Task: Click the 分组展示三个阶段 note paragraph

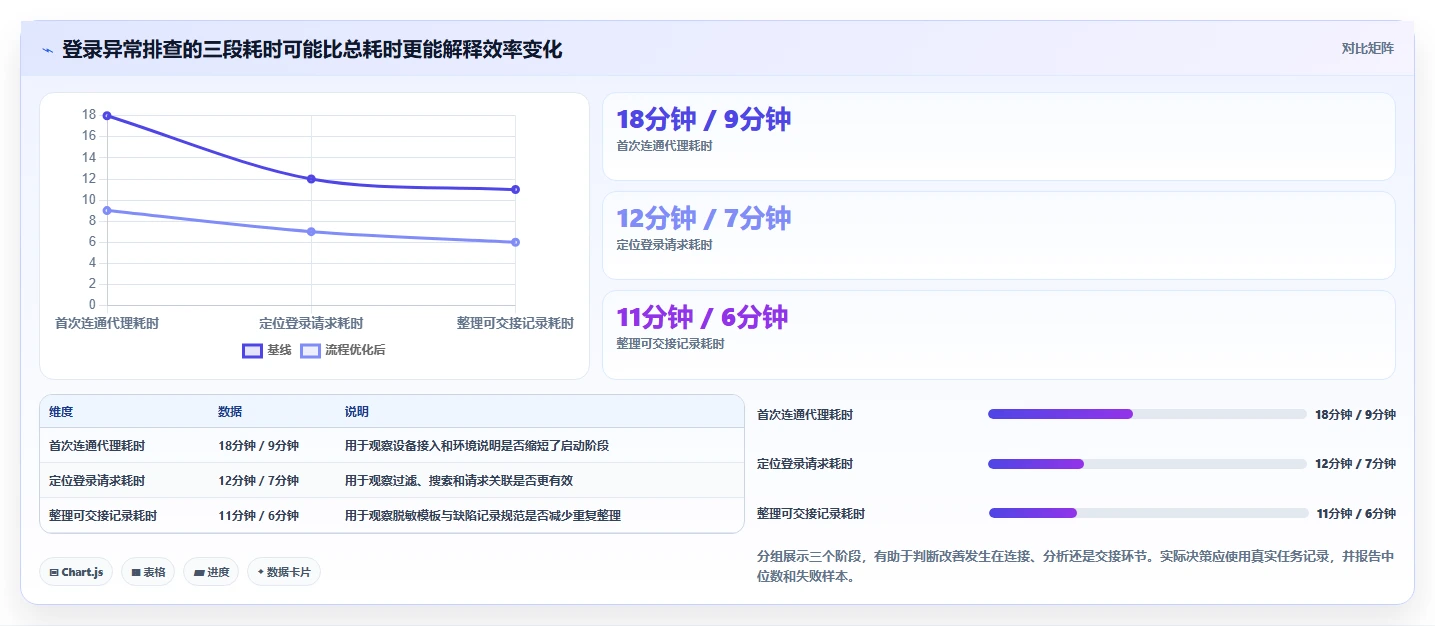Action: tap(1075, 567)
